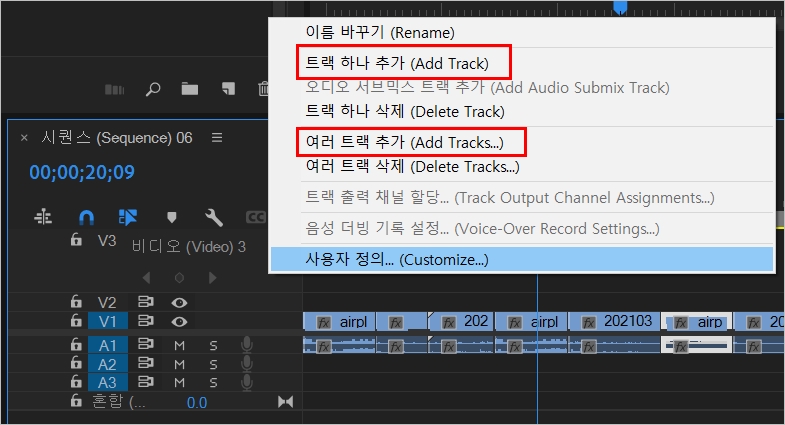Select the V3 track target
785x425 pixels.
coord(107,241)
